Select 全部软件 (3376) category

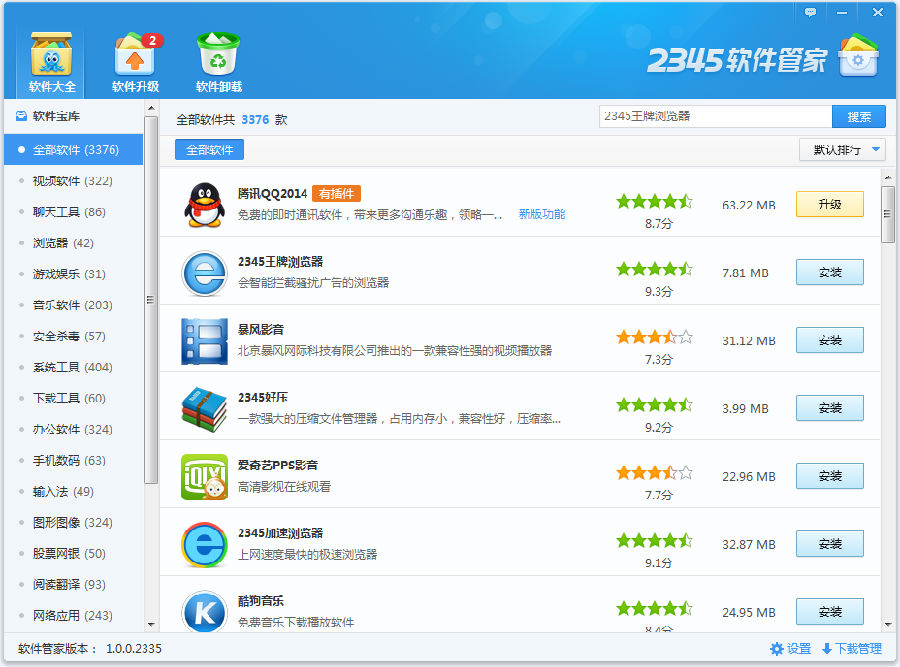(x=73, y=150)
